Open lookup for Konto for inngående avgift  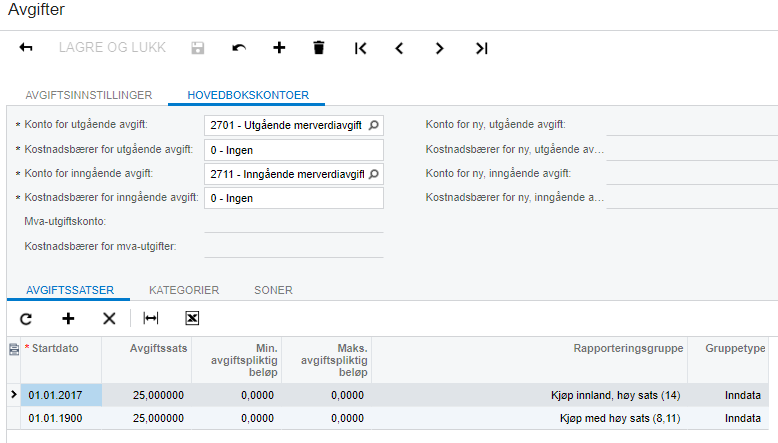pos(374,174)
